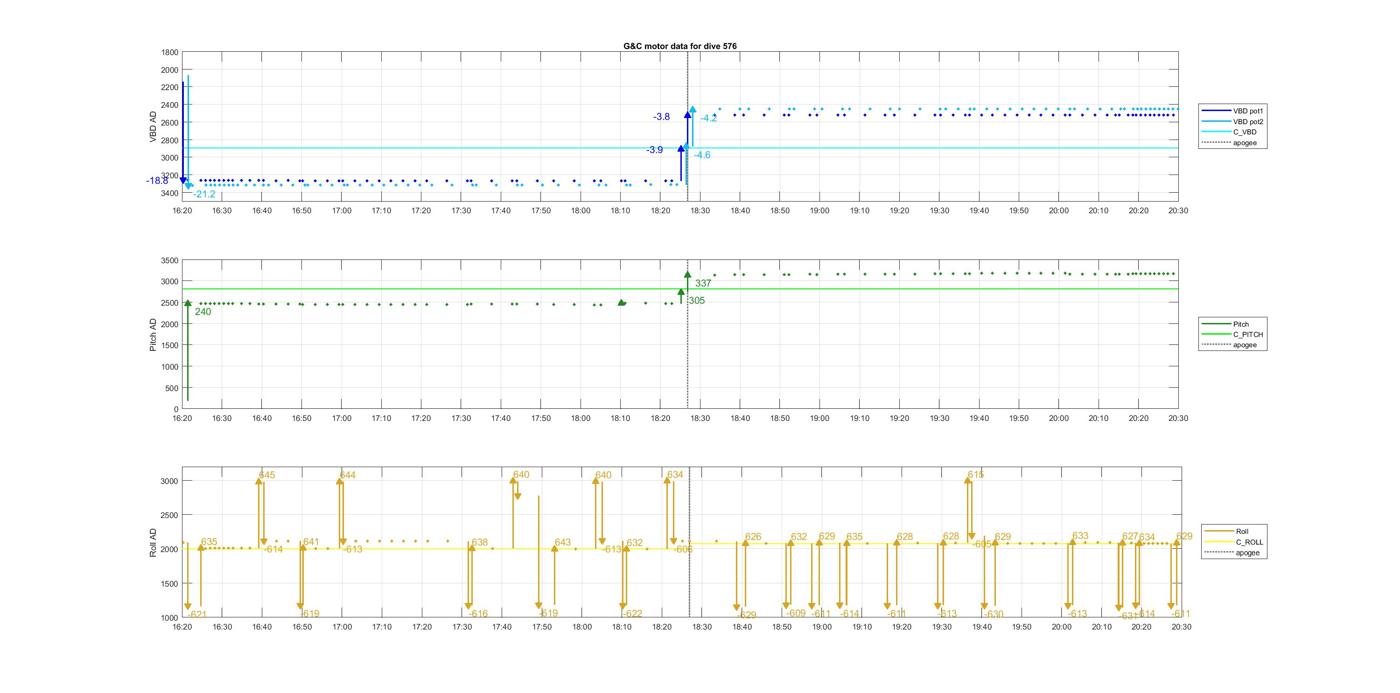Viewport: 1400px width, 693px height.
Task: Click the '-605' roll data label
Action: pyautogui.click(x=982, y=544)
